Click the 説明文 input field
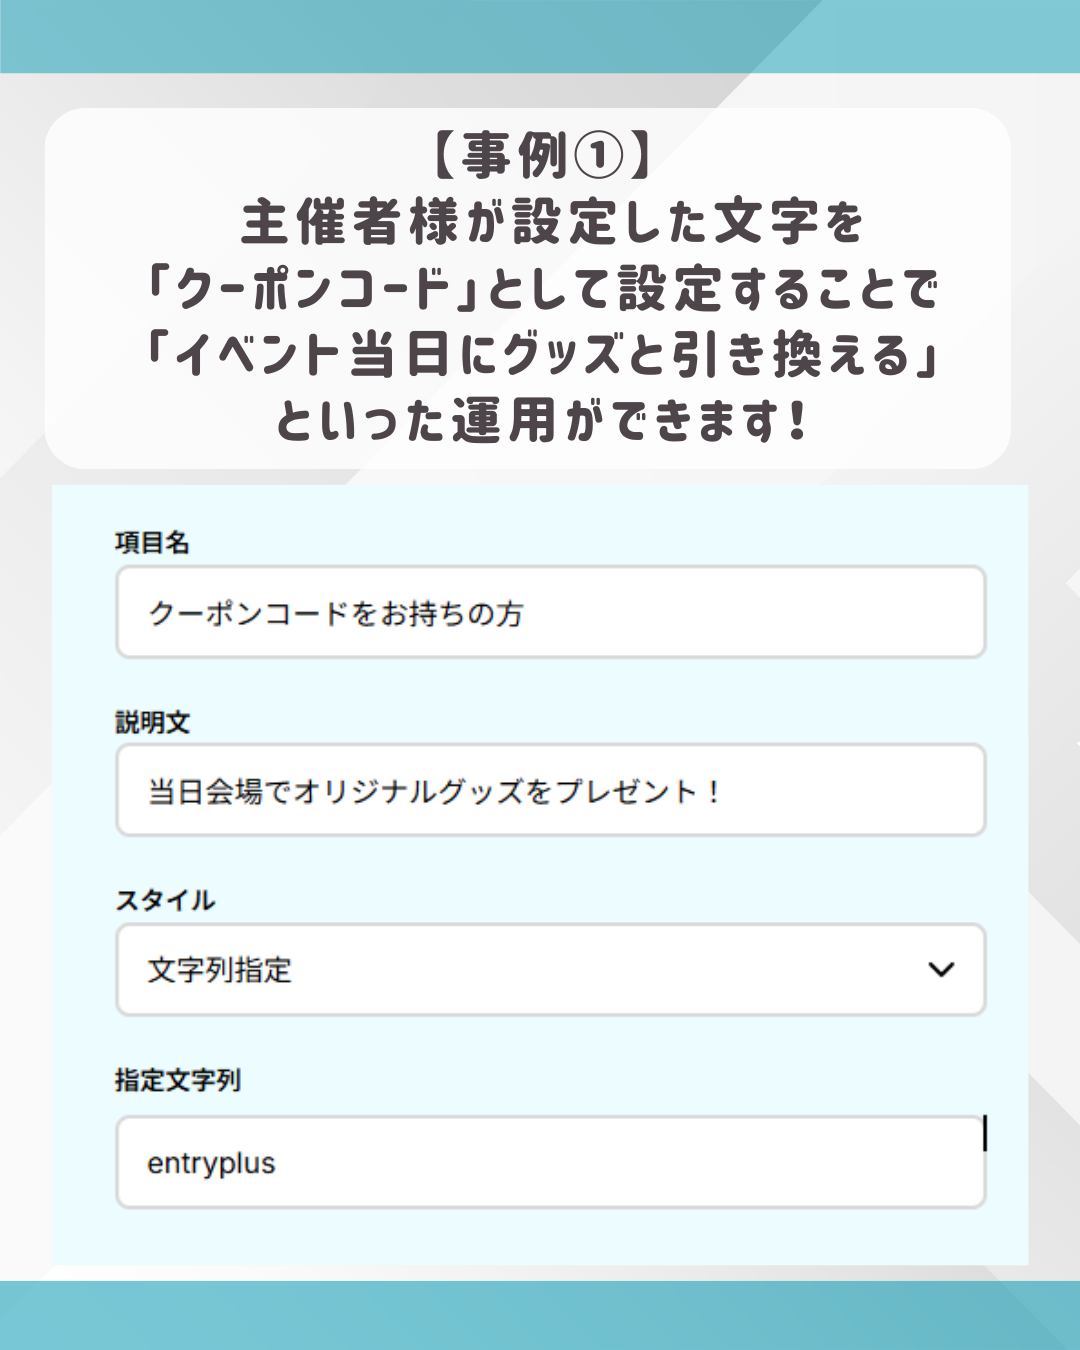The image size is (1080, 1350). pyautogui.click(x=550, y=790)
